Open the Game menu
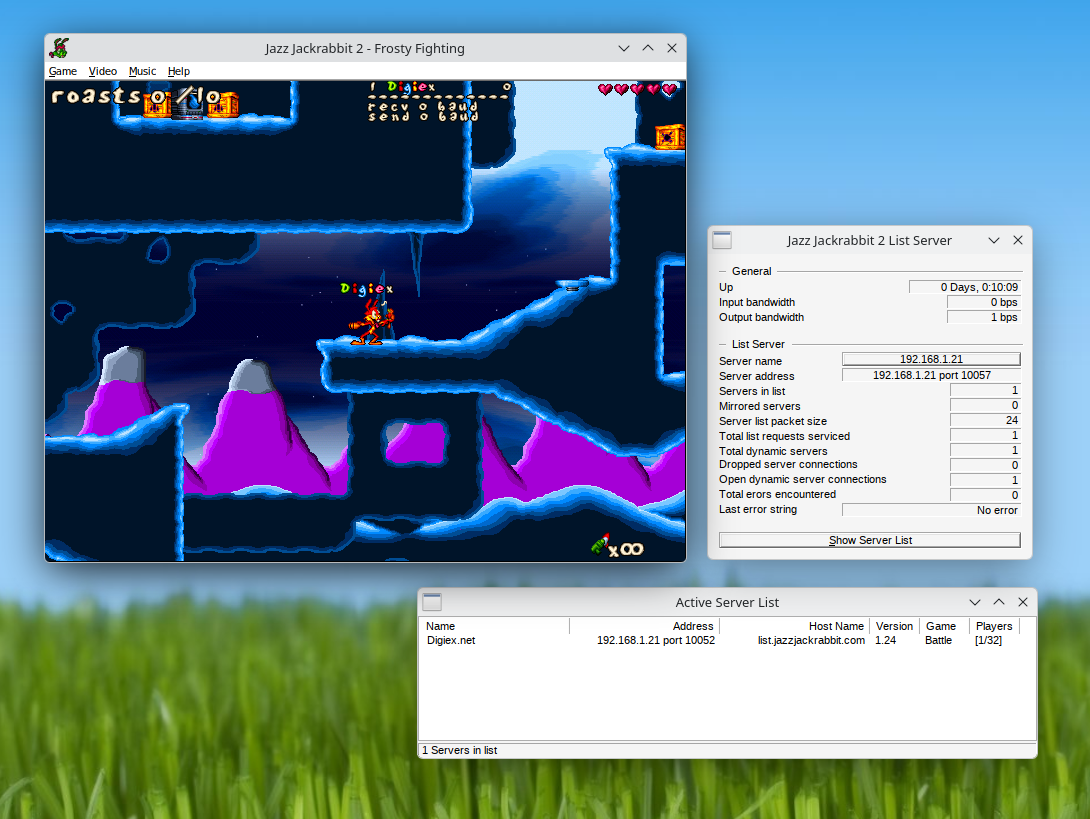 coord(63,71)
